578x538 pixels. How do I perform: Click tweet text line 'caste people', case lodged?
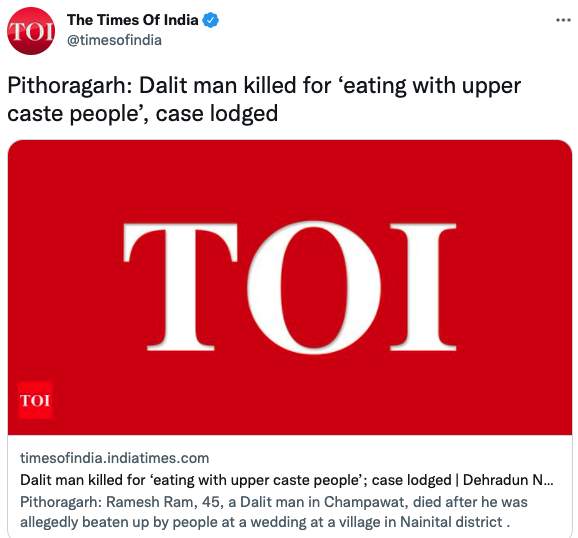coord(143,113)
